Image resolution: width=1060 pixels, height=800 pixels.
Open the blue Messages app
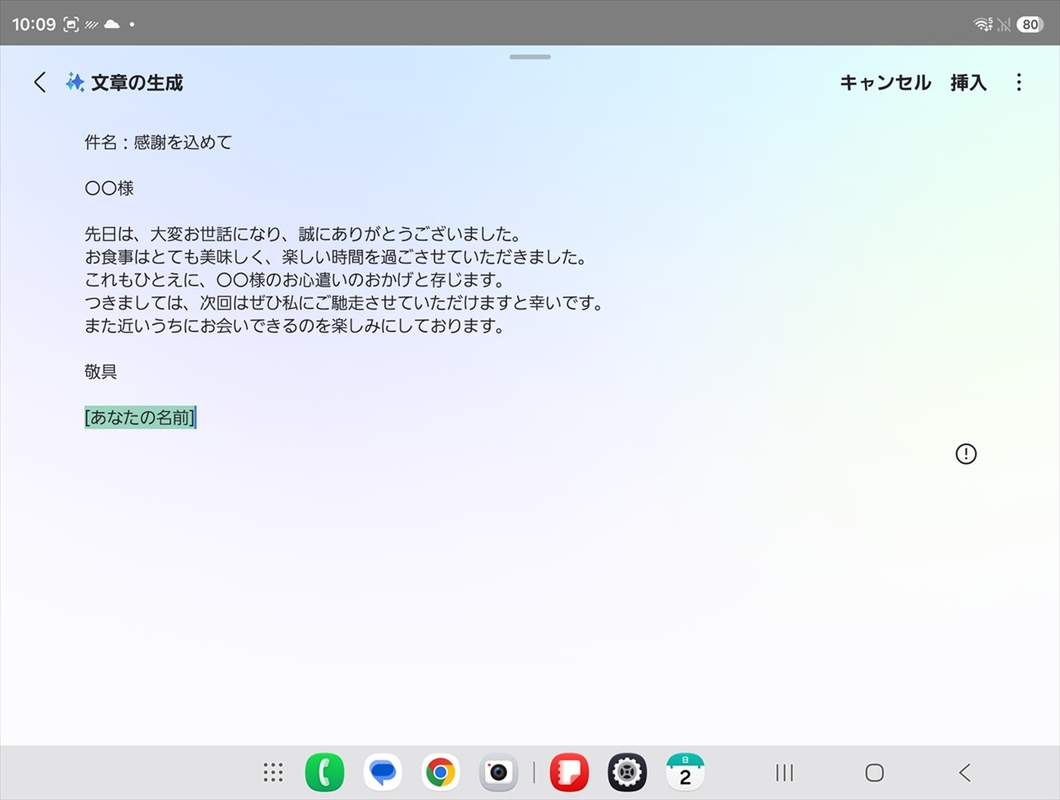[383, 772]
